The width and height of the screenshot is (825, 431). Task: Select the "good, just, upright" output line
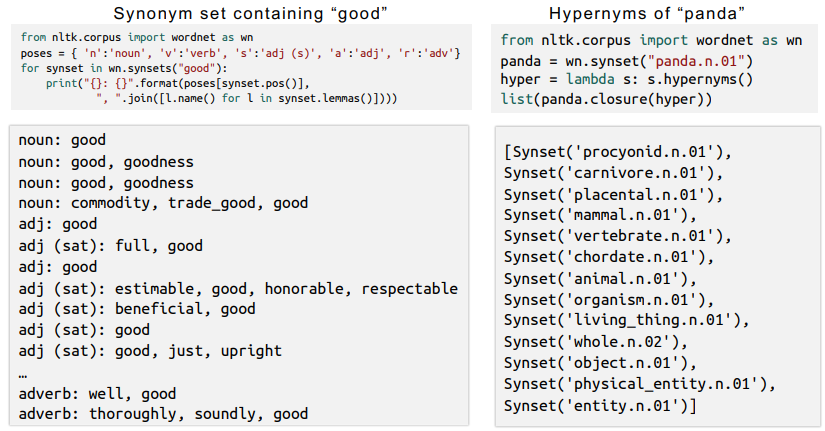(150, 351)
